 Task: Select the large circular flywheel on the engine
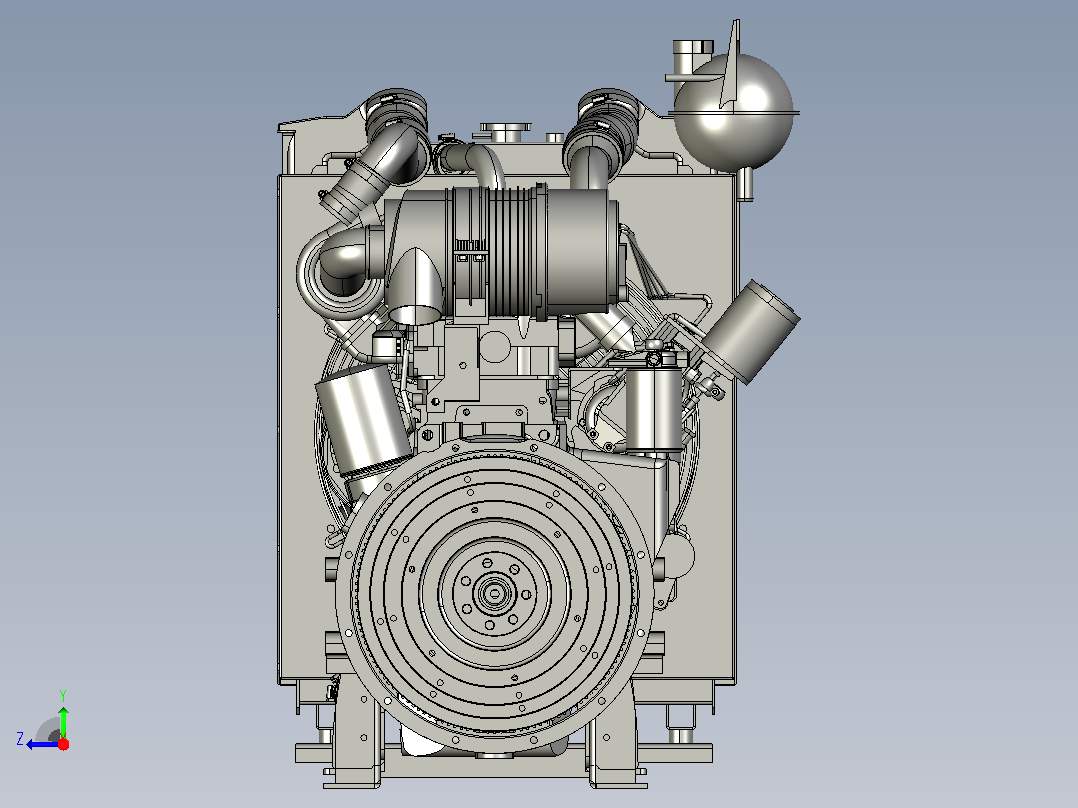(x=494, y=595)
